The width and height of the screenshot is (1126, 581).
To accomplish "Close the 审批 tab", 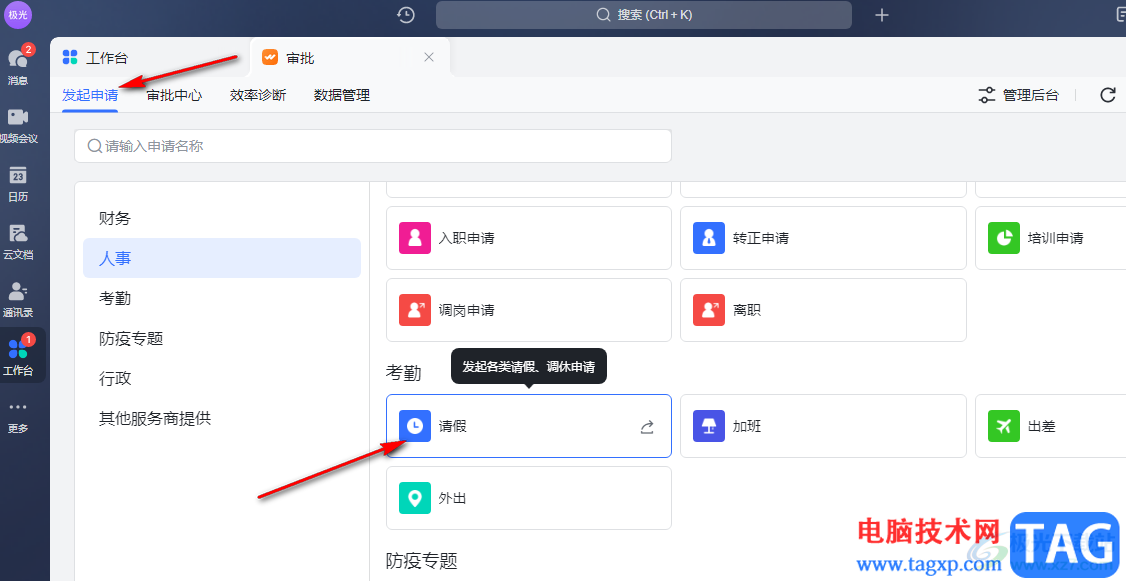I will pos(429,57).
